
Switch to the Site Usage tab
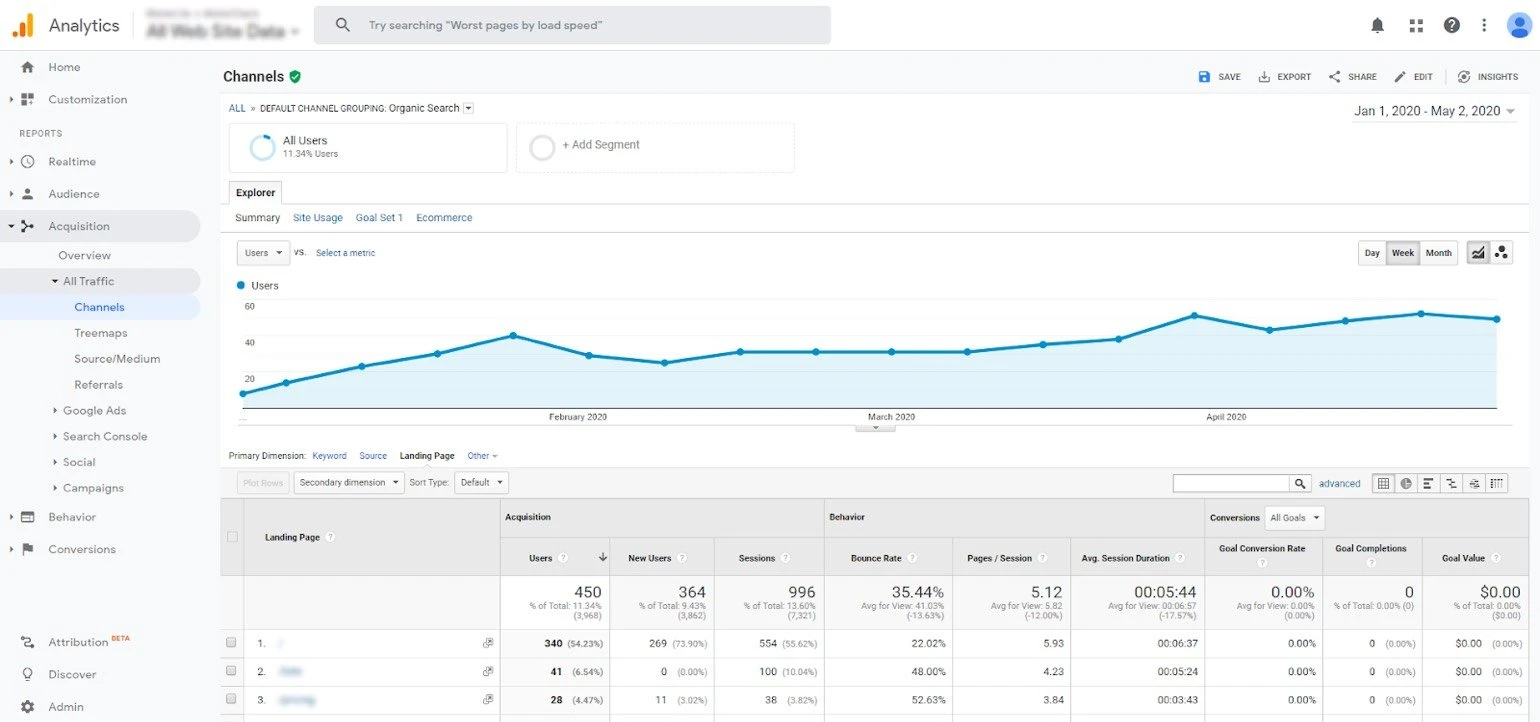(x=317, y=218)
